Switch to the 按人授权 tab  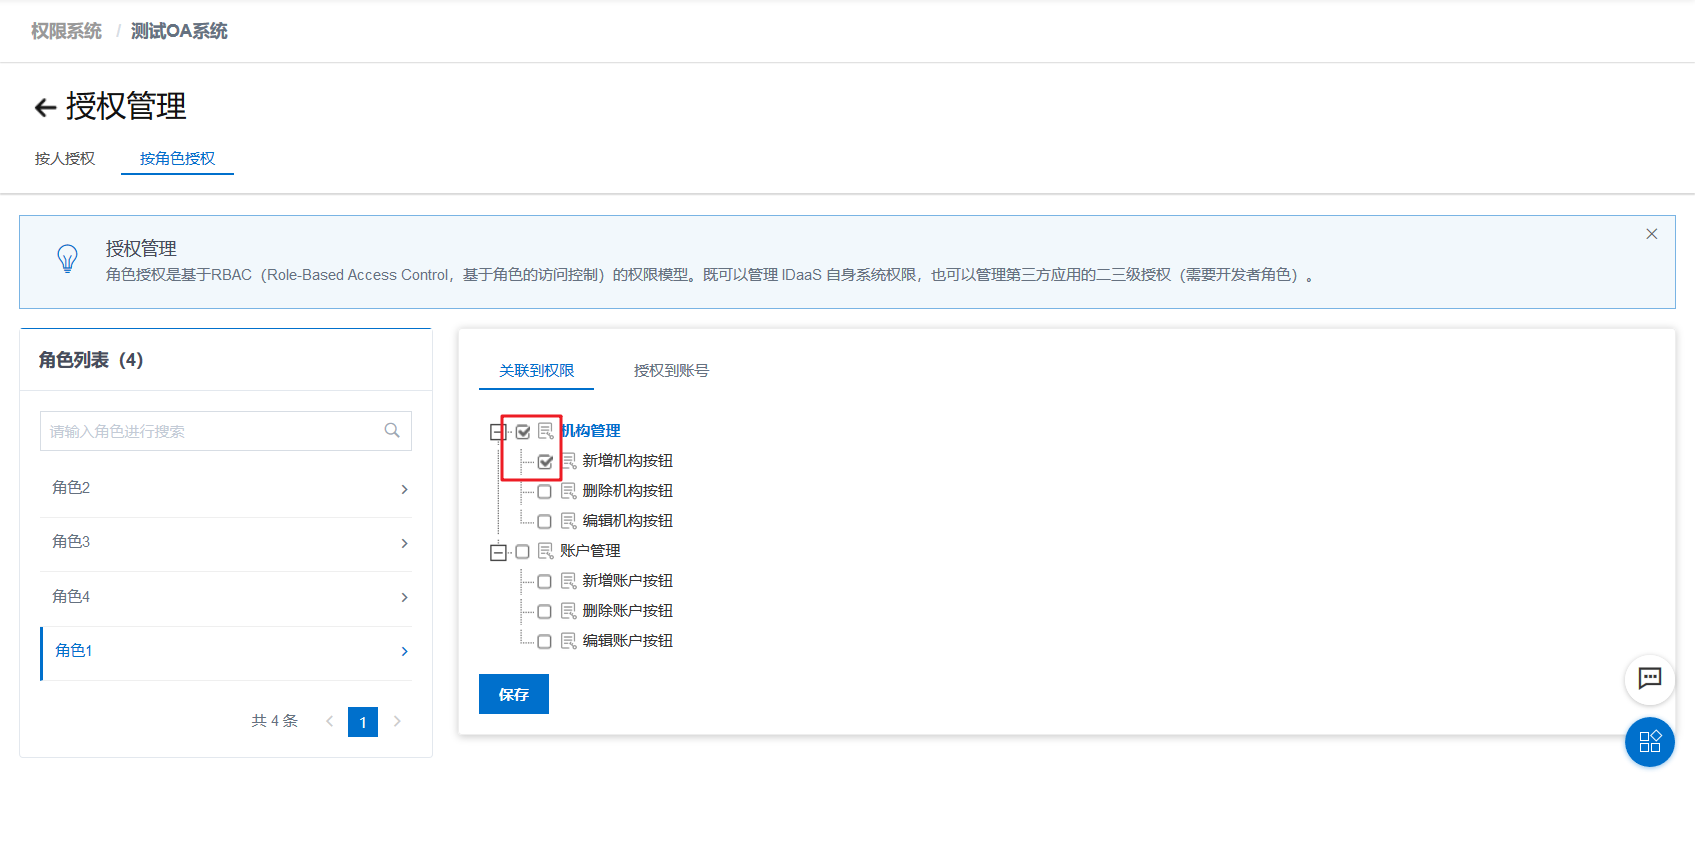(65, 158)
